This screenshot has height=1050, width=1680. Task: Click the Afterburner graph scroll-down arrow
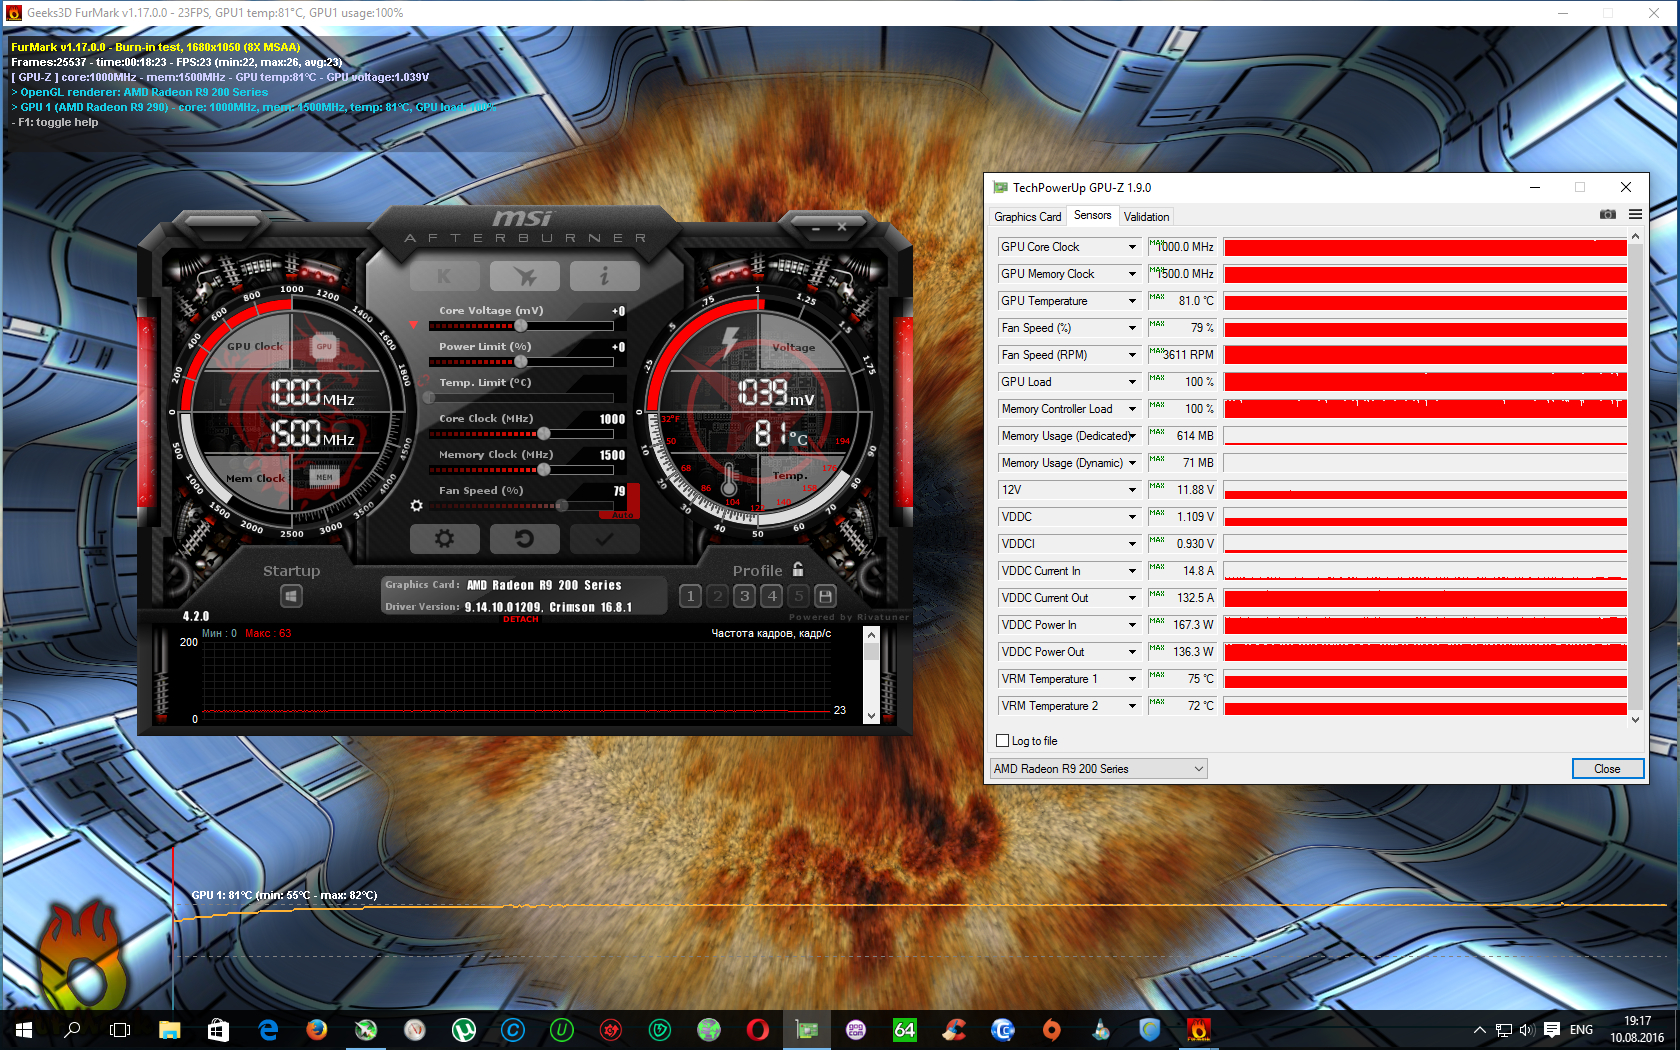coord(871,716)
